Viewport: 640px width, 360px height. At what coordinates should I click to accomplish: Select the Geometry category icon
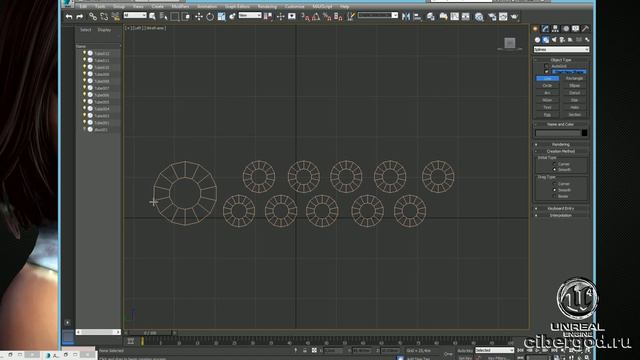point(538,40)
